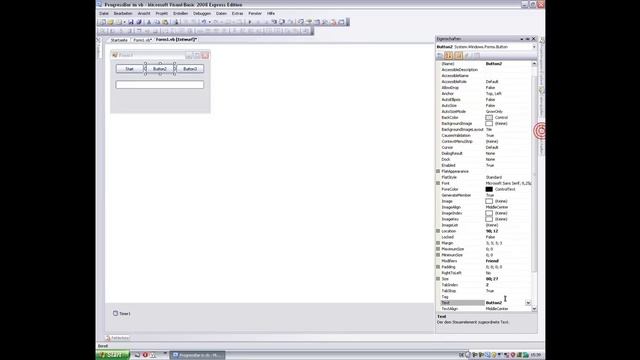Image resolution: width=640 pixels, height=360 pixels.
Task: Open the Hilfe menu
Action: pyautogui.click(x=271, y=13)
